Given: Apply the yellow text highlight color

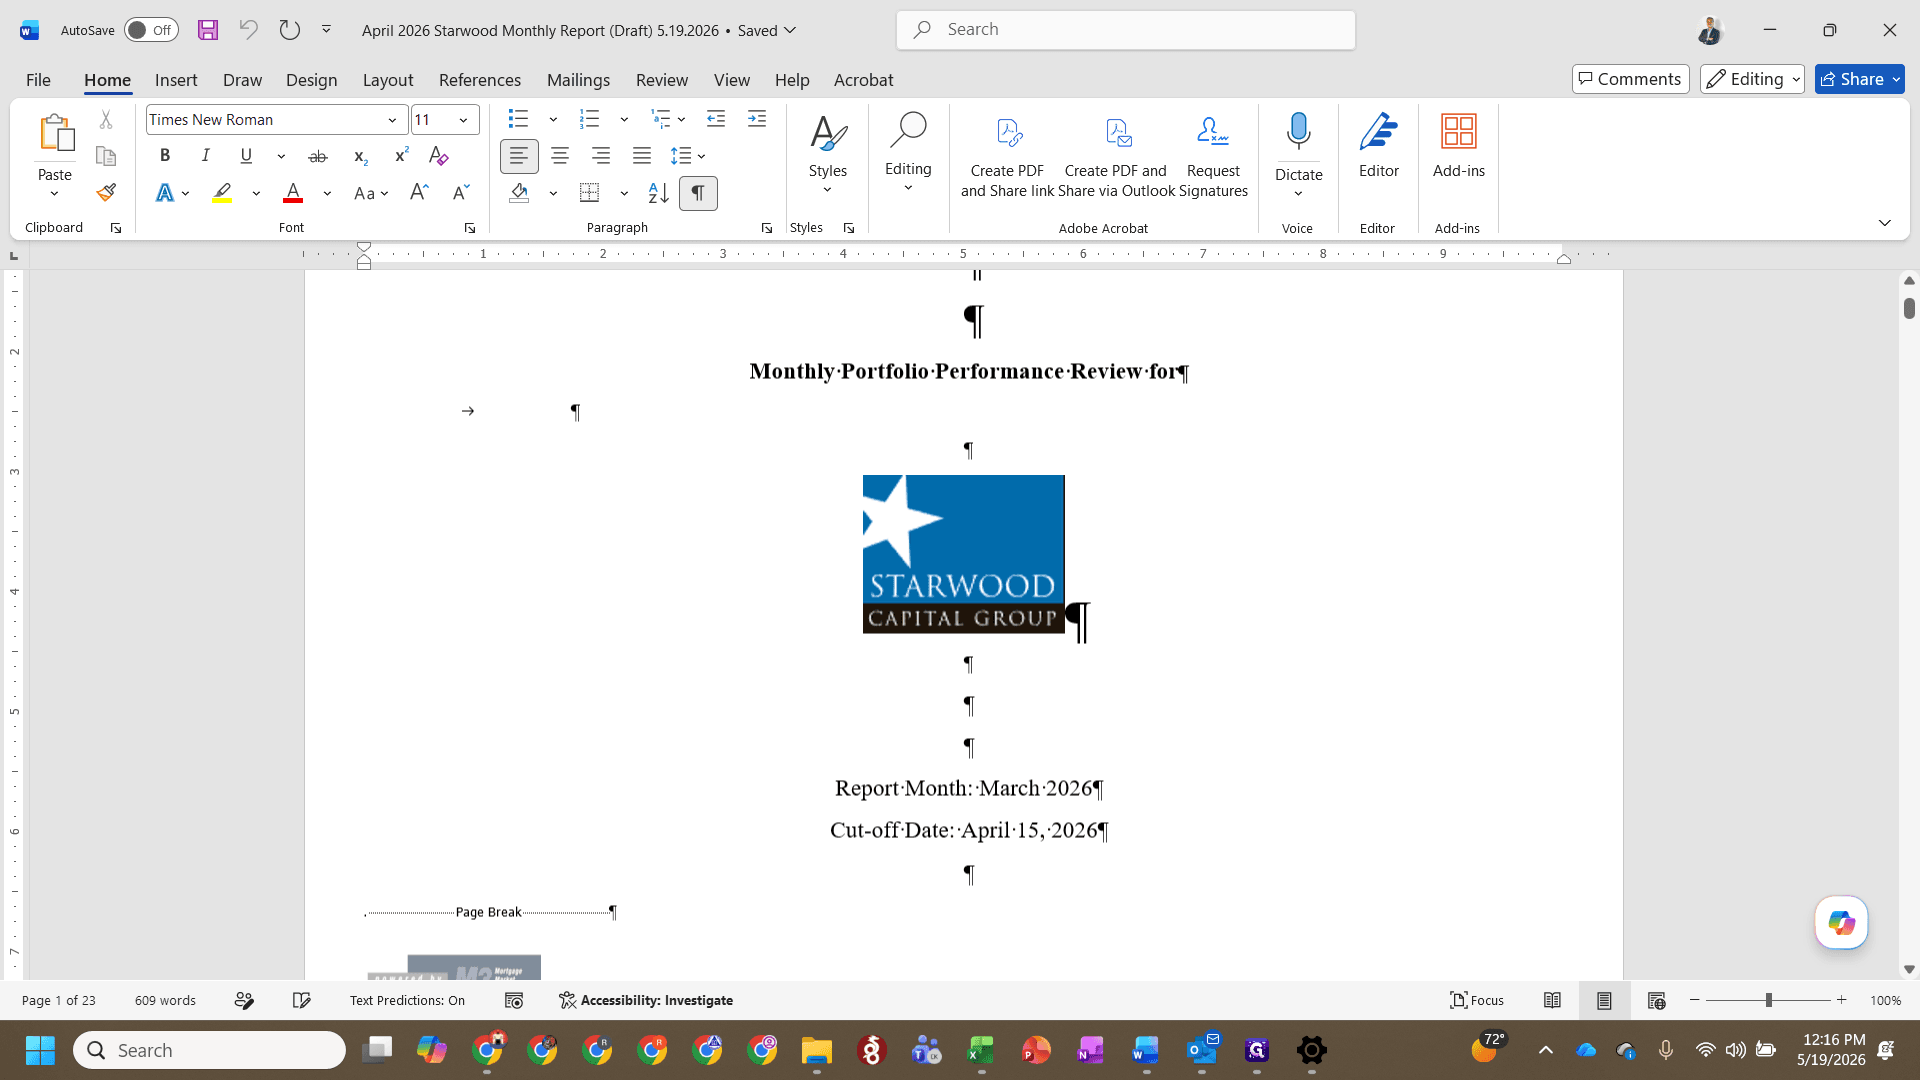Looking at the screenshot, I should [x=222, y=192].
